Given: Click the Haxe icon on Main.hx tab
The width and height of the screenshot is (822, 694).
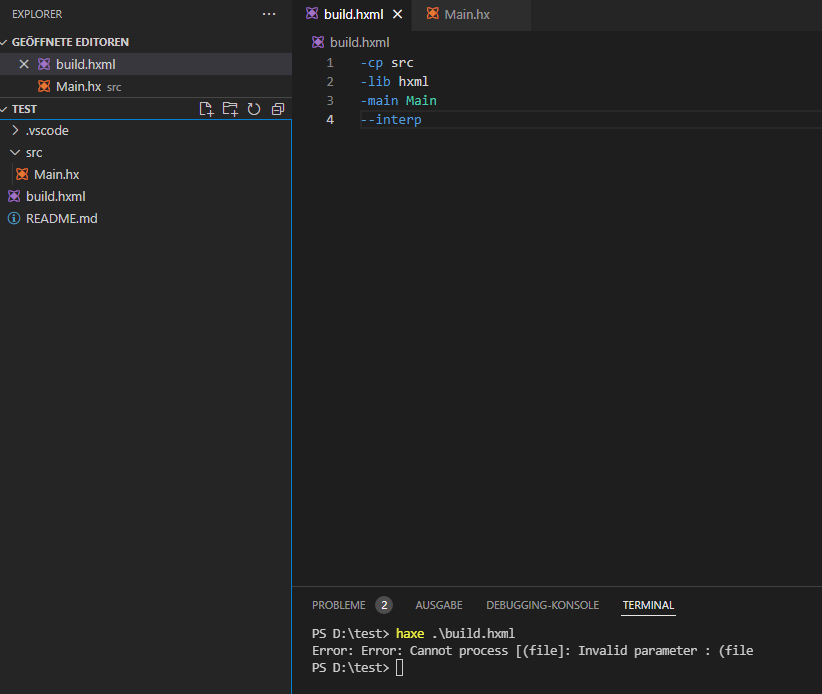Looking at the screenshot, I should pyautogui.click(x=432, y=14).
